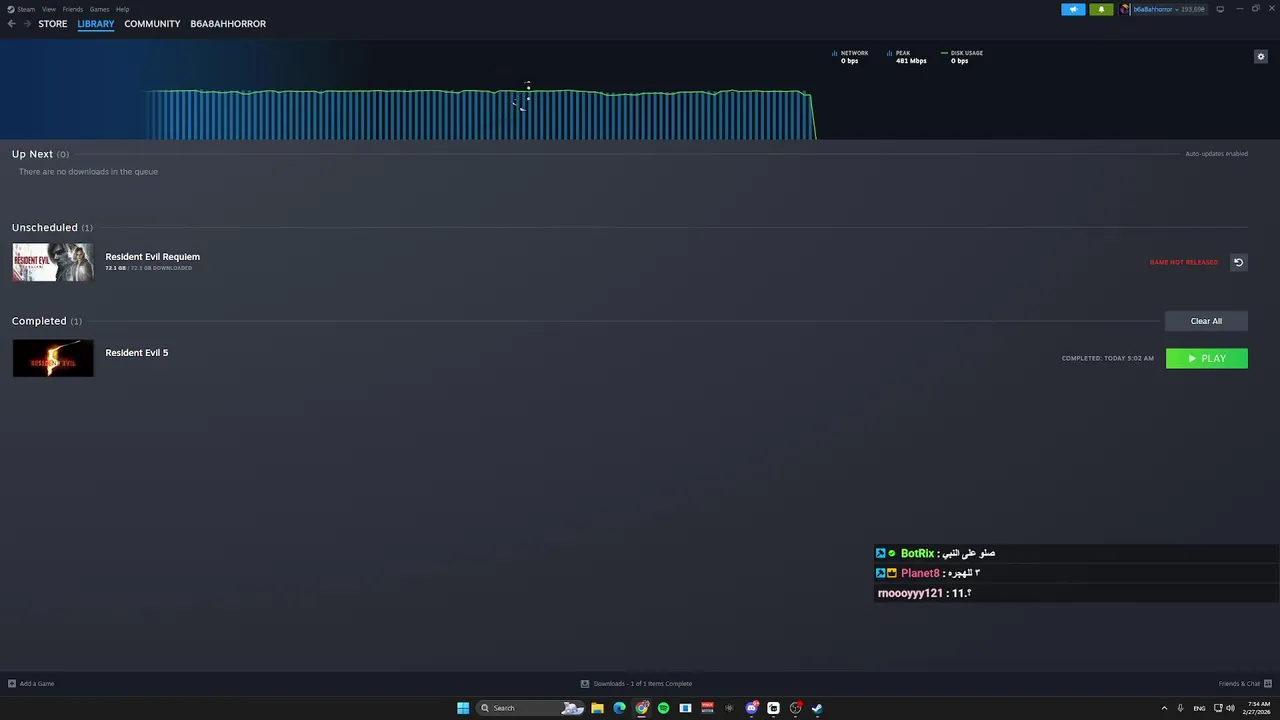1280x720 pixels.
Task: Open Steam from the taskbar
Action: pos(817,708)
